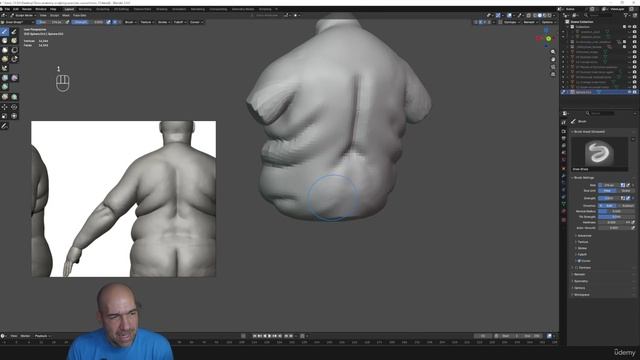Set radius unit to Scene

tap(625, 191)
